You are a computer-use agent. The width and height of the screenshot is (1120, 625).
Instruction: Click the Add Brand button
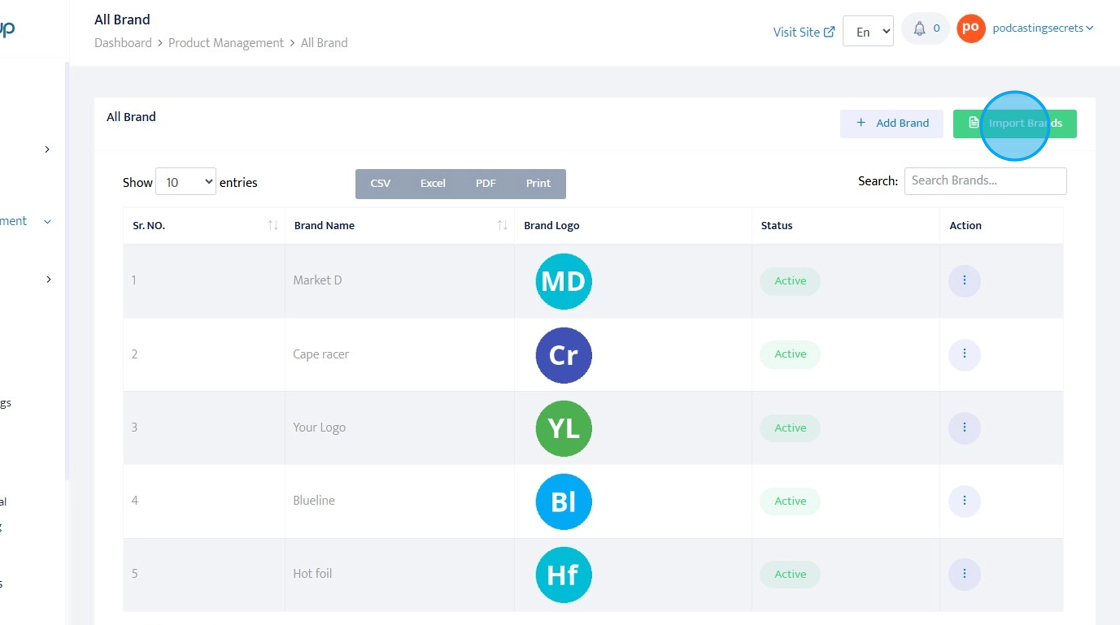pos(892,123)
